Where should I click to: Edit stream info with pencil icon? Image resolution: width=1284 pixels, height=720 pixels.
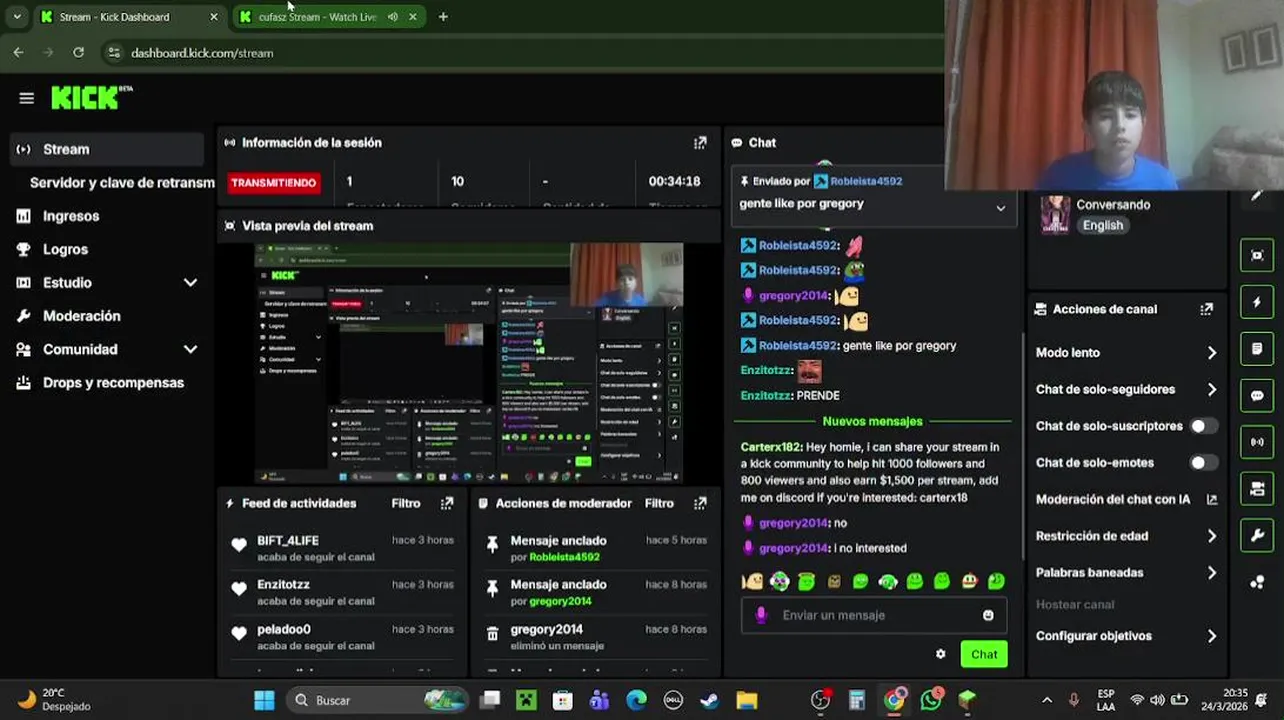point(1257,196)
